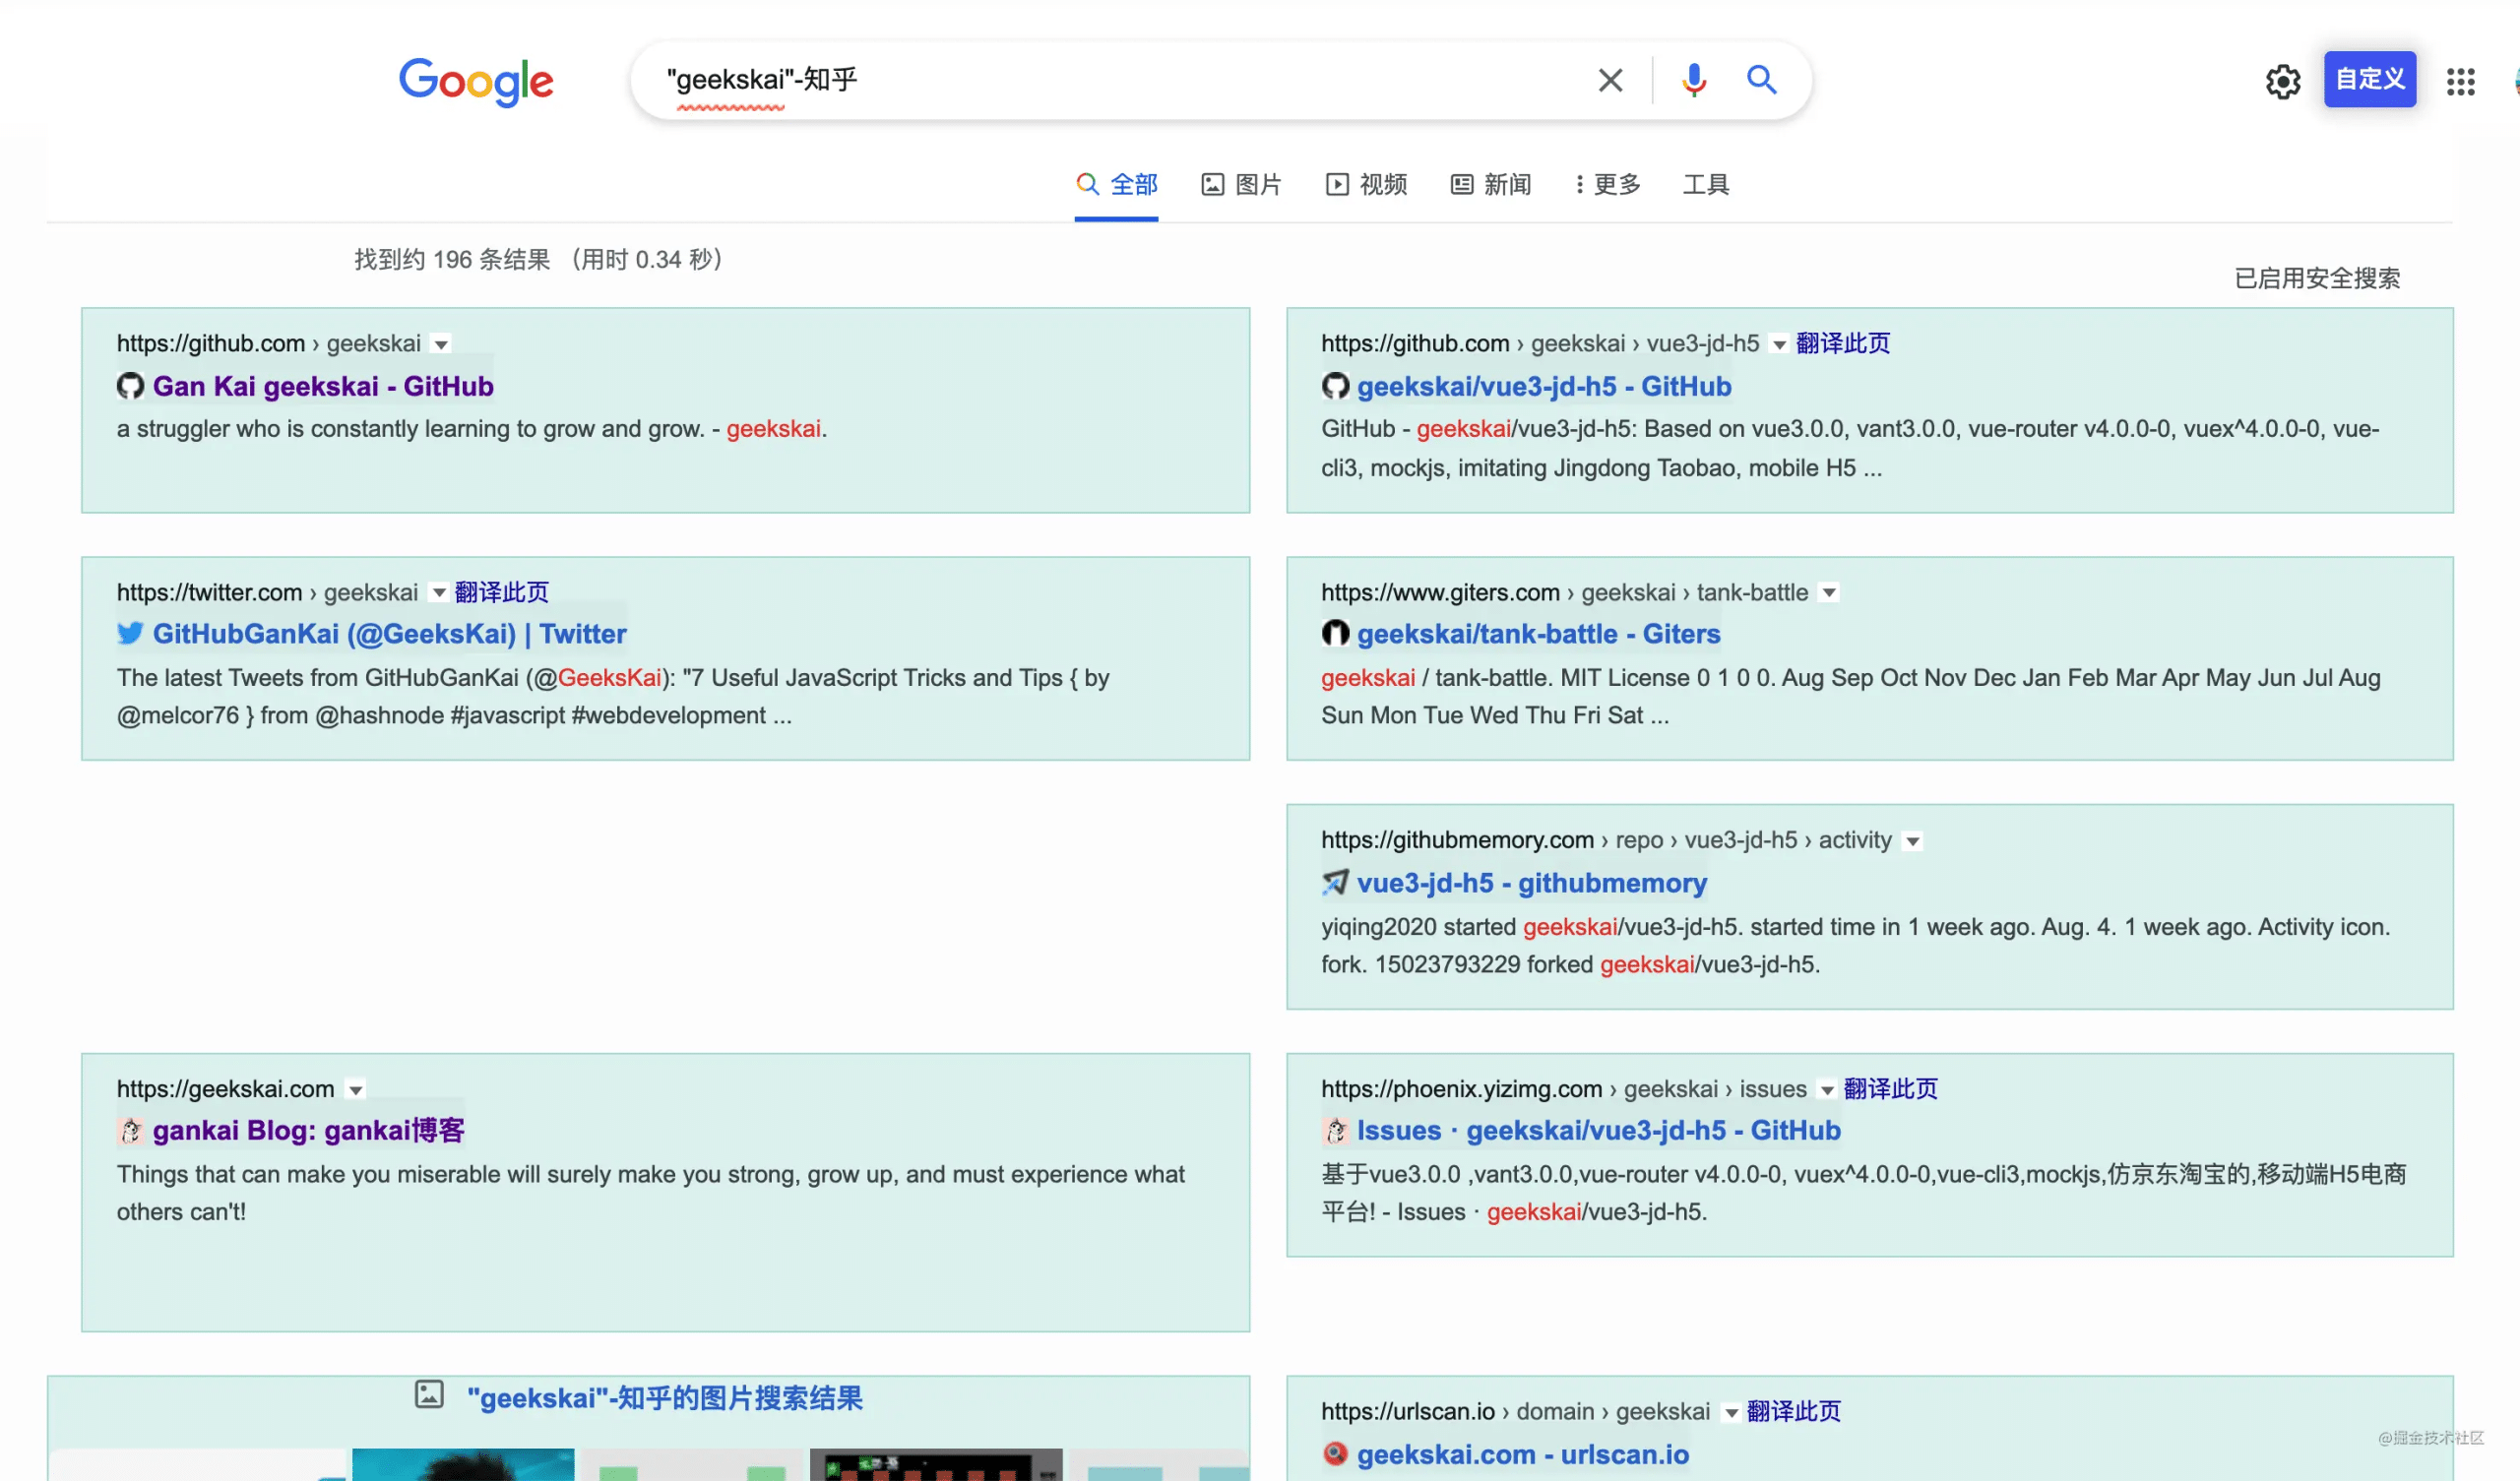
Task: Expand dropdown arrow after phoenix.yizimg.com issues URL
Action: click(x=1827, y=1090)
